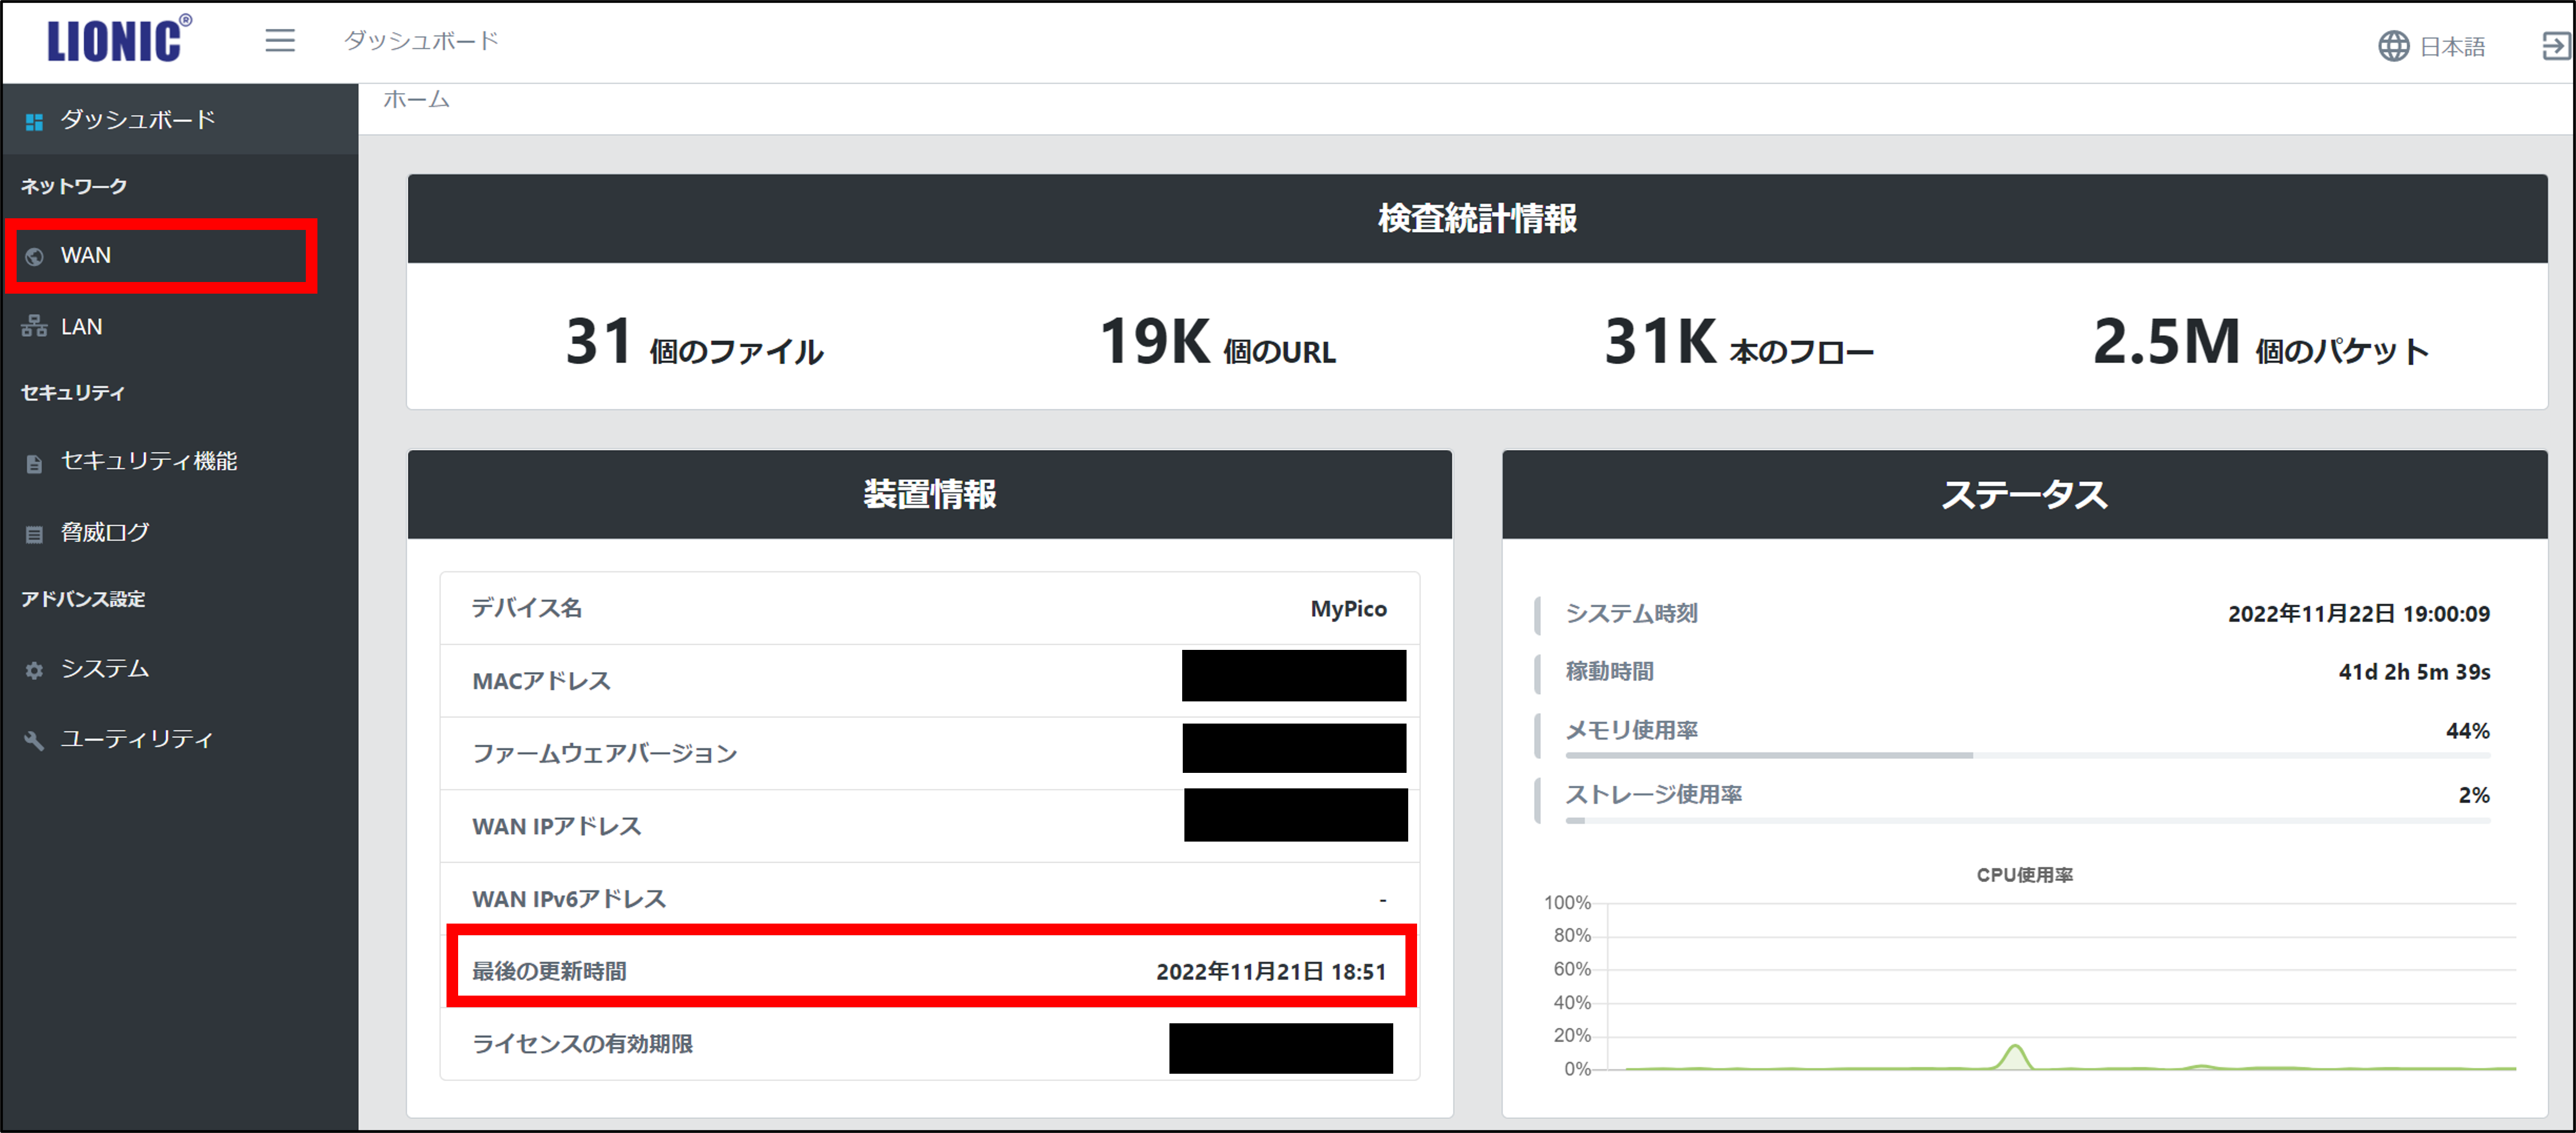
Task: Open the ホーム breadcrumb link
Action: 415,99
